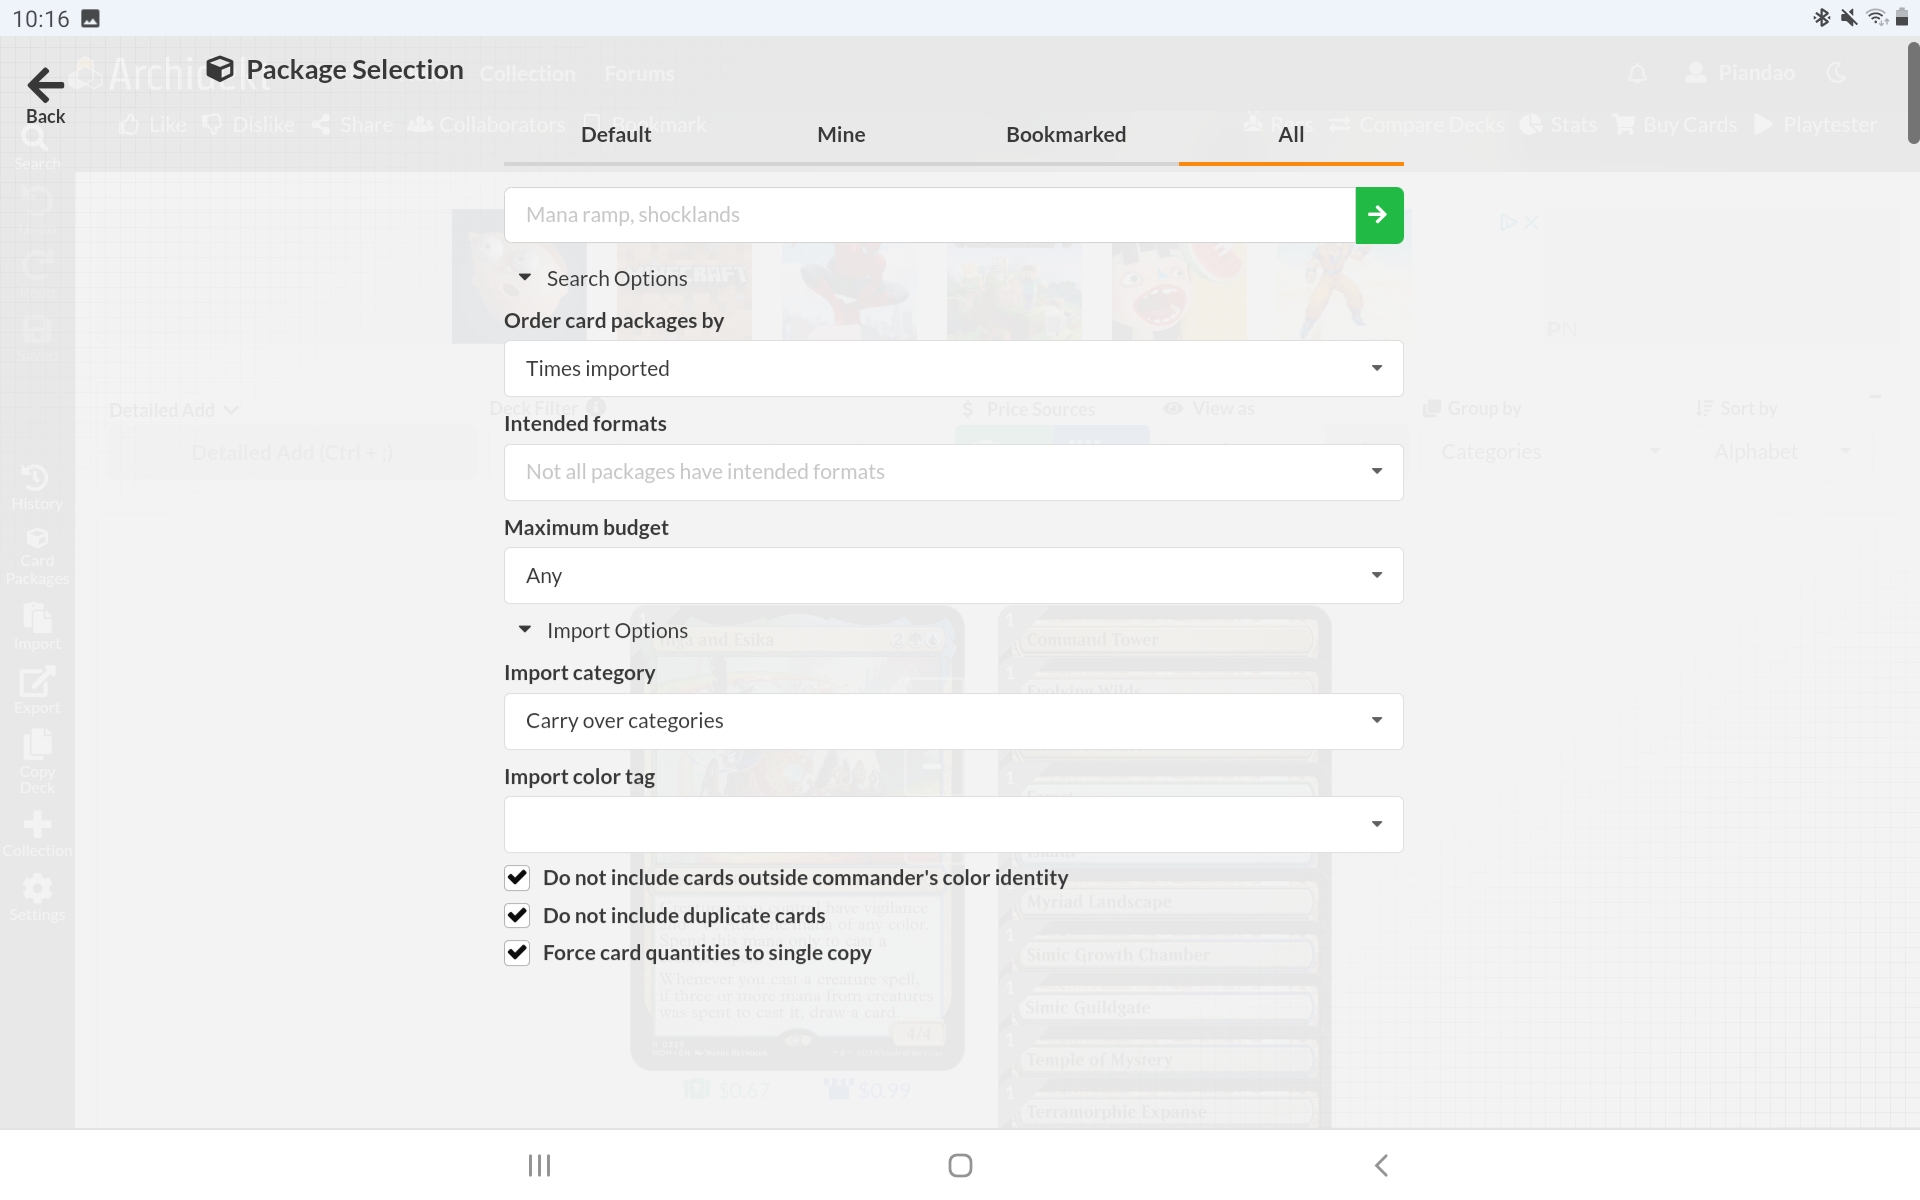This screenshot has width=1920, height=1200.
Task: Tap the Package Selection box icon
Action: tap(220, 69)
